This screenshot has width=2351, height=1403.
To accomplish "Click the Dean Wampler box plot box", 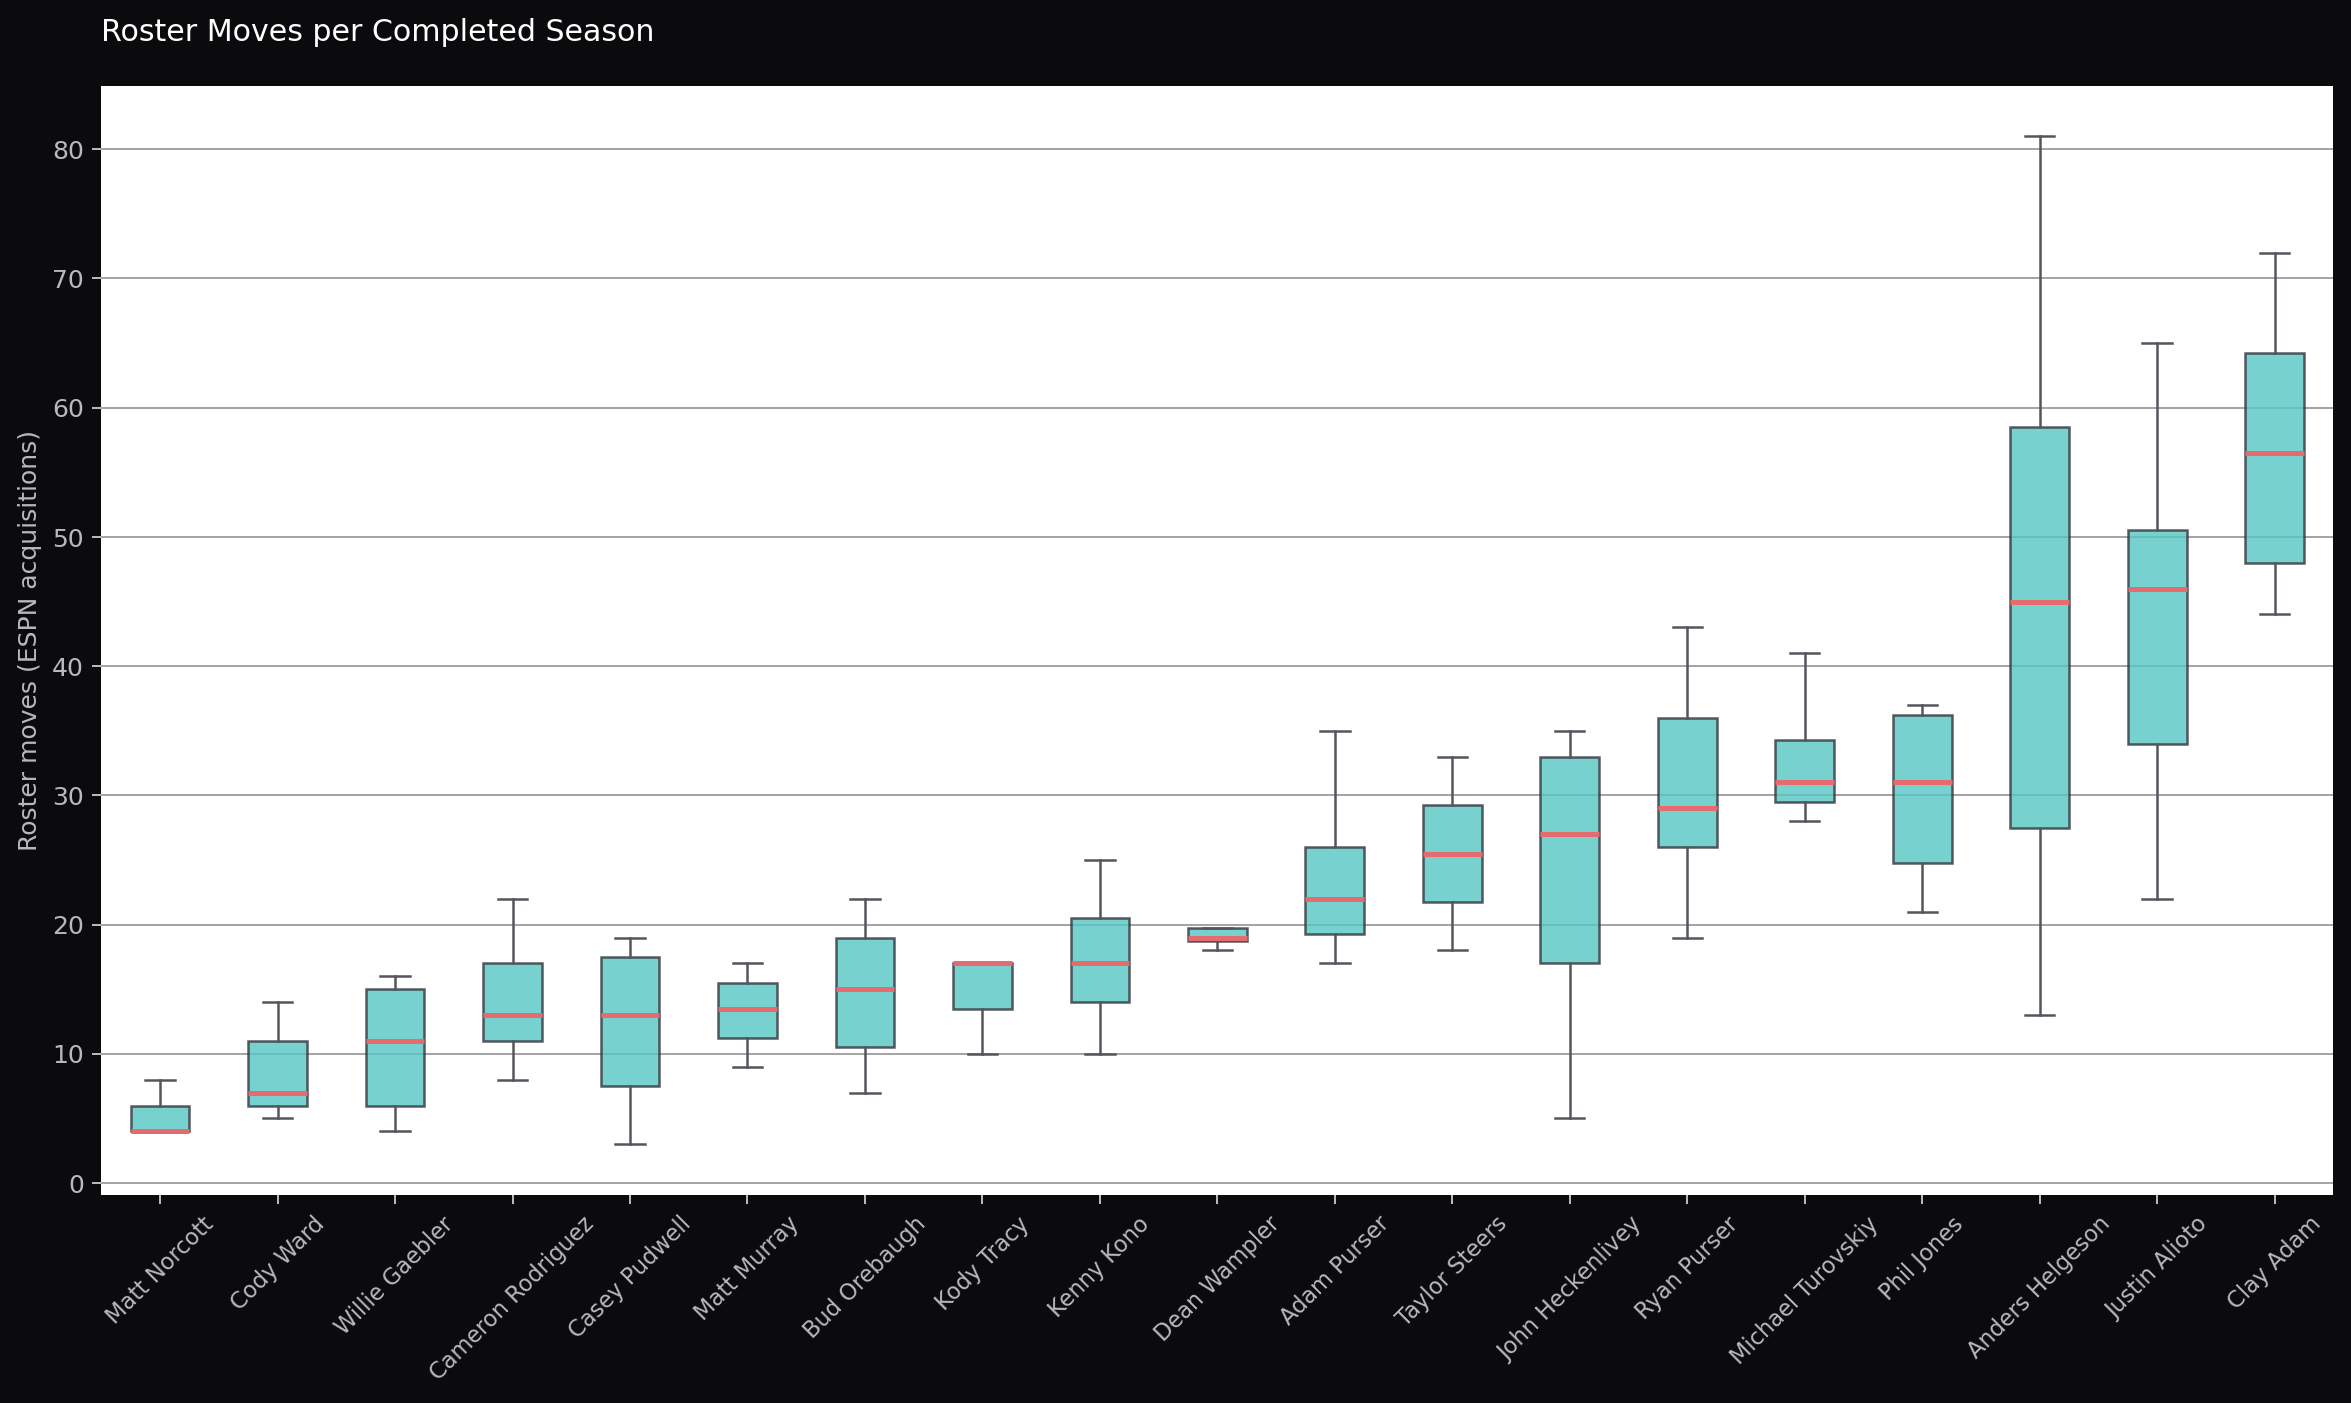I will pyautogui.click(x=1218, y=935).
